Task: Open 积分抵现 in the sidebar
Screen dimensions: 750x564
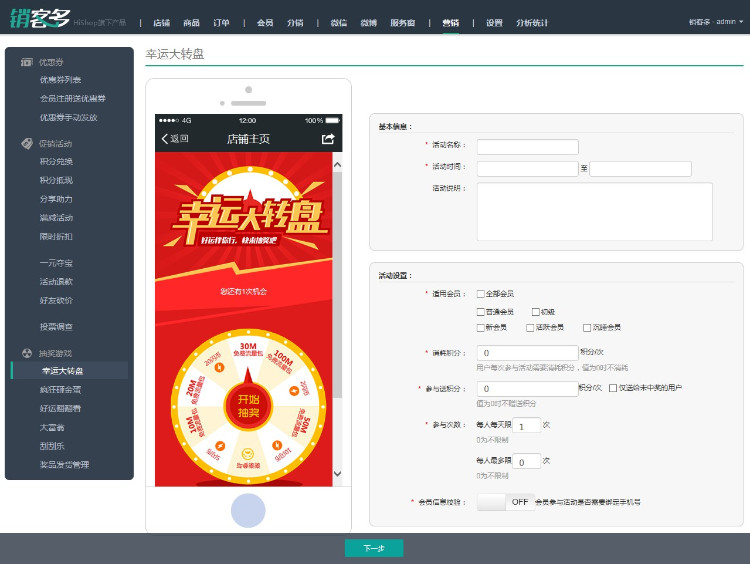Action: 56,180
